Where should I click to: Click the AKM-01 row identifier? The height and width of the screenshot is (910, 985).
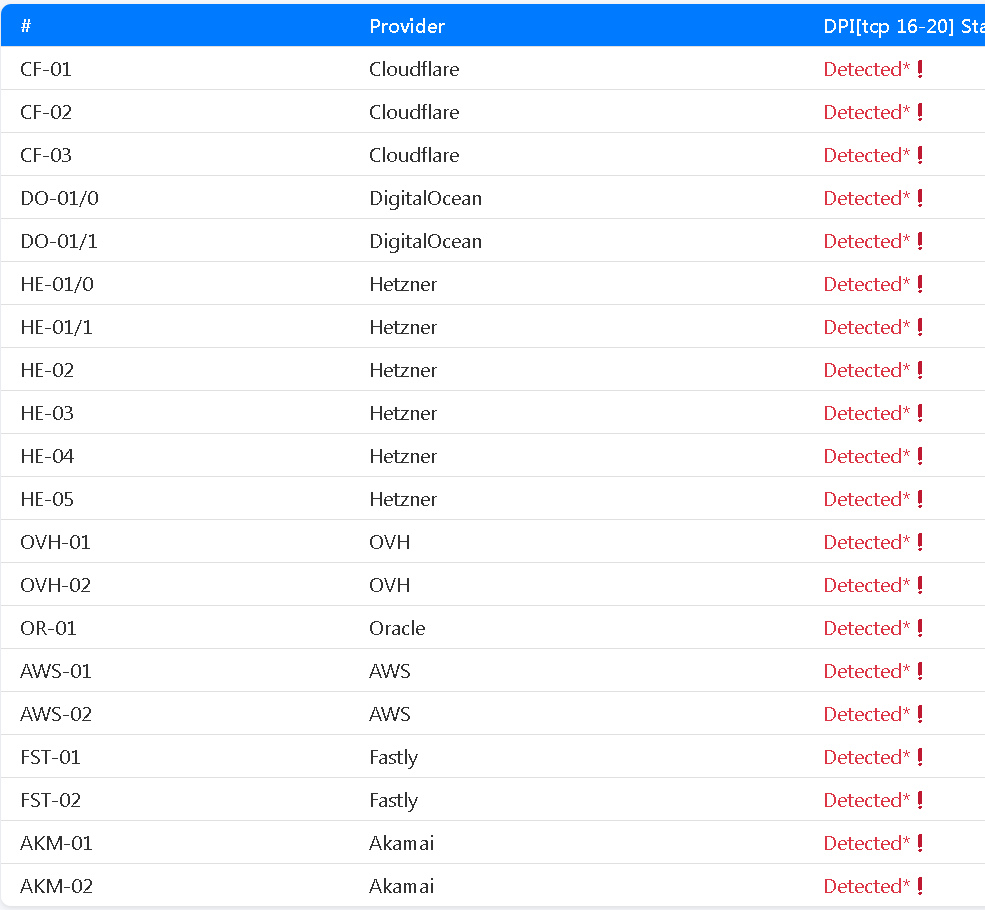tap(56, 843)
